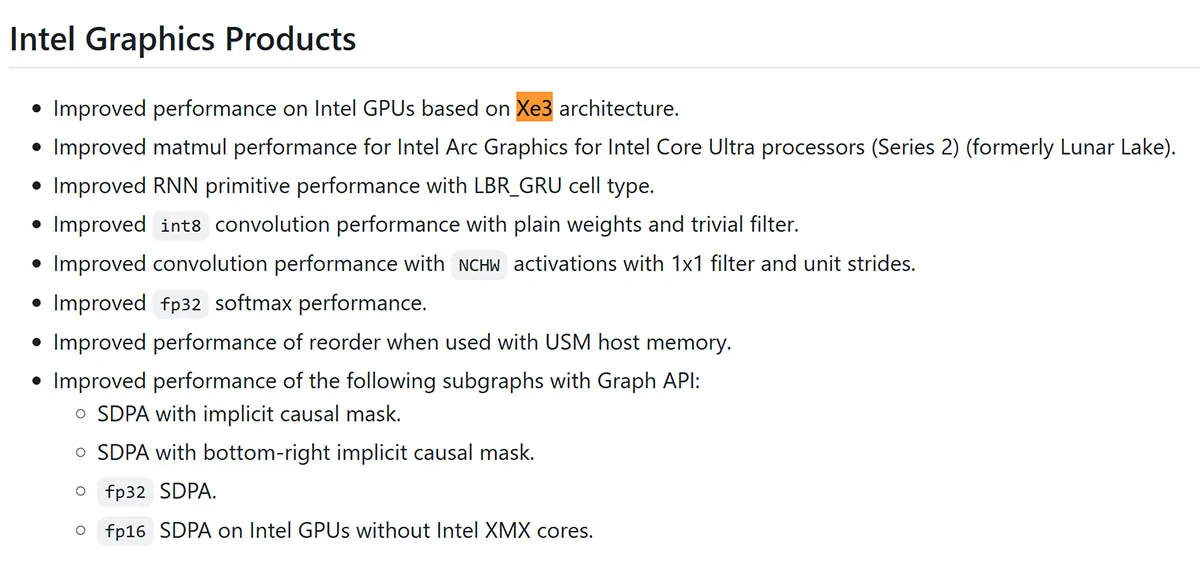Click the highlighted Xe3 text
This screenshot has height=562, width=1200.
click(535, 107)
